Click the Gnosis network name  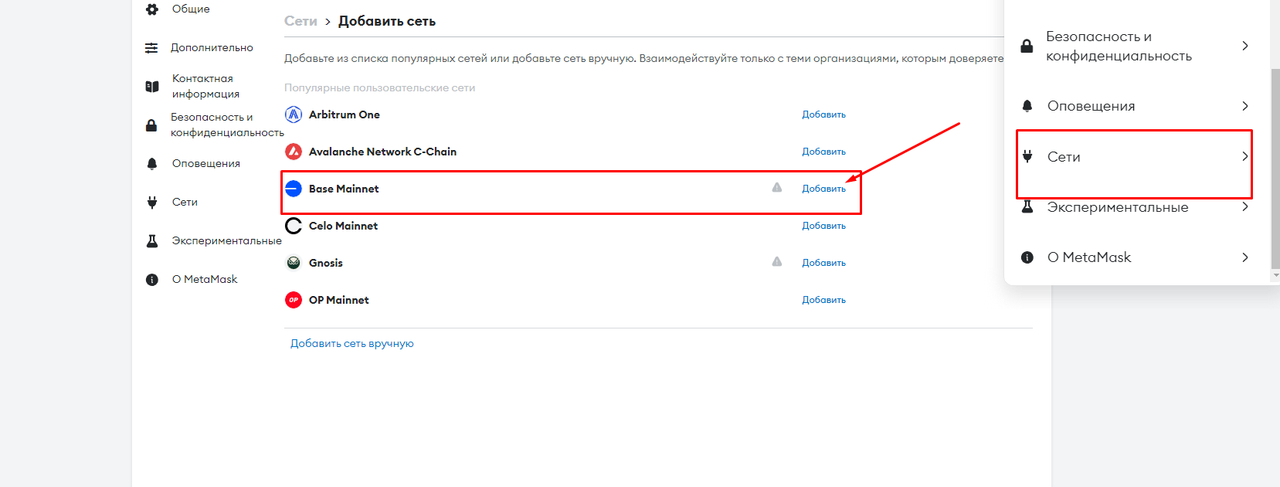(326, 263)
